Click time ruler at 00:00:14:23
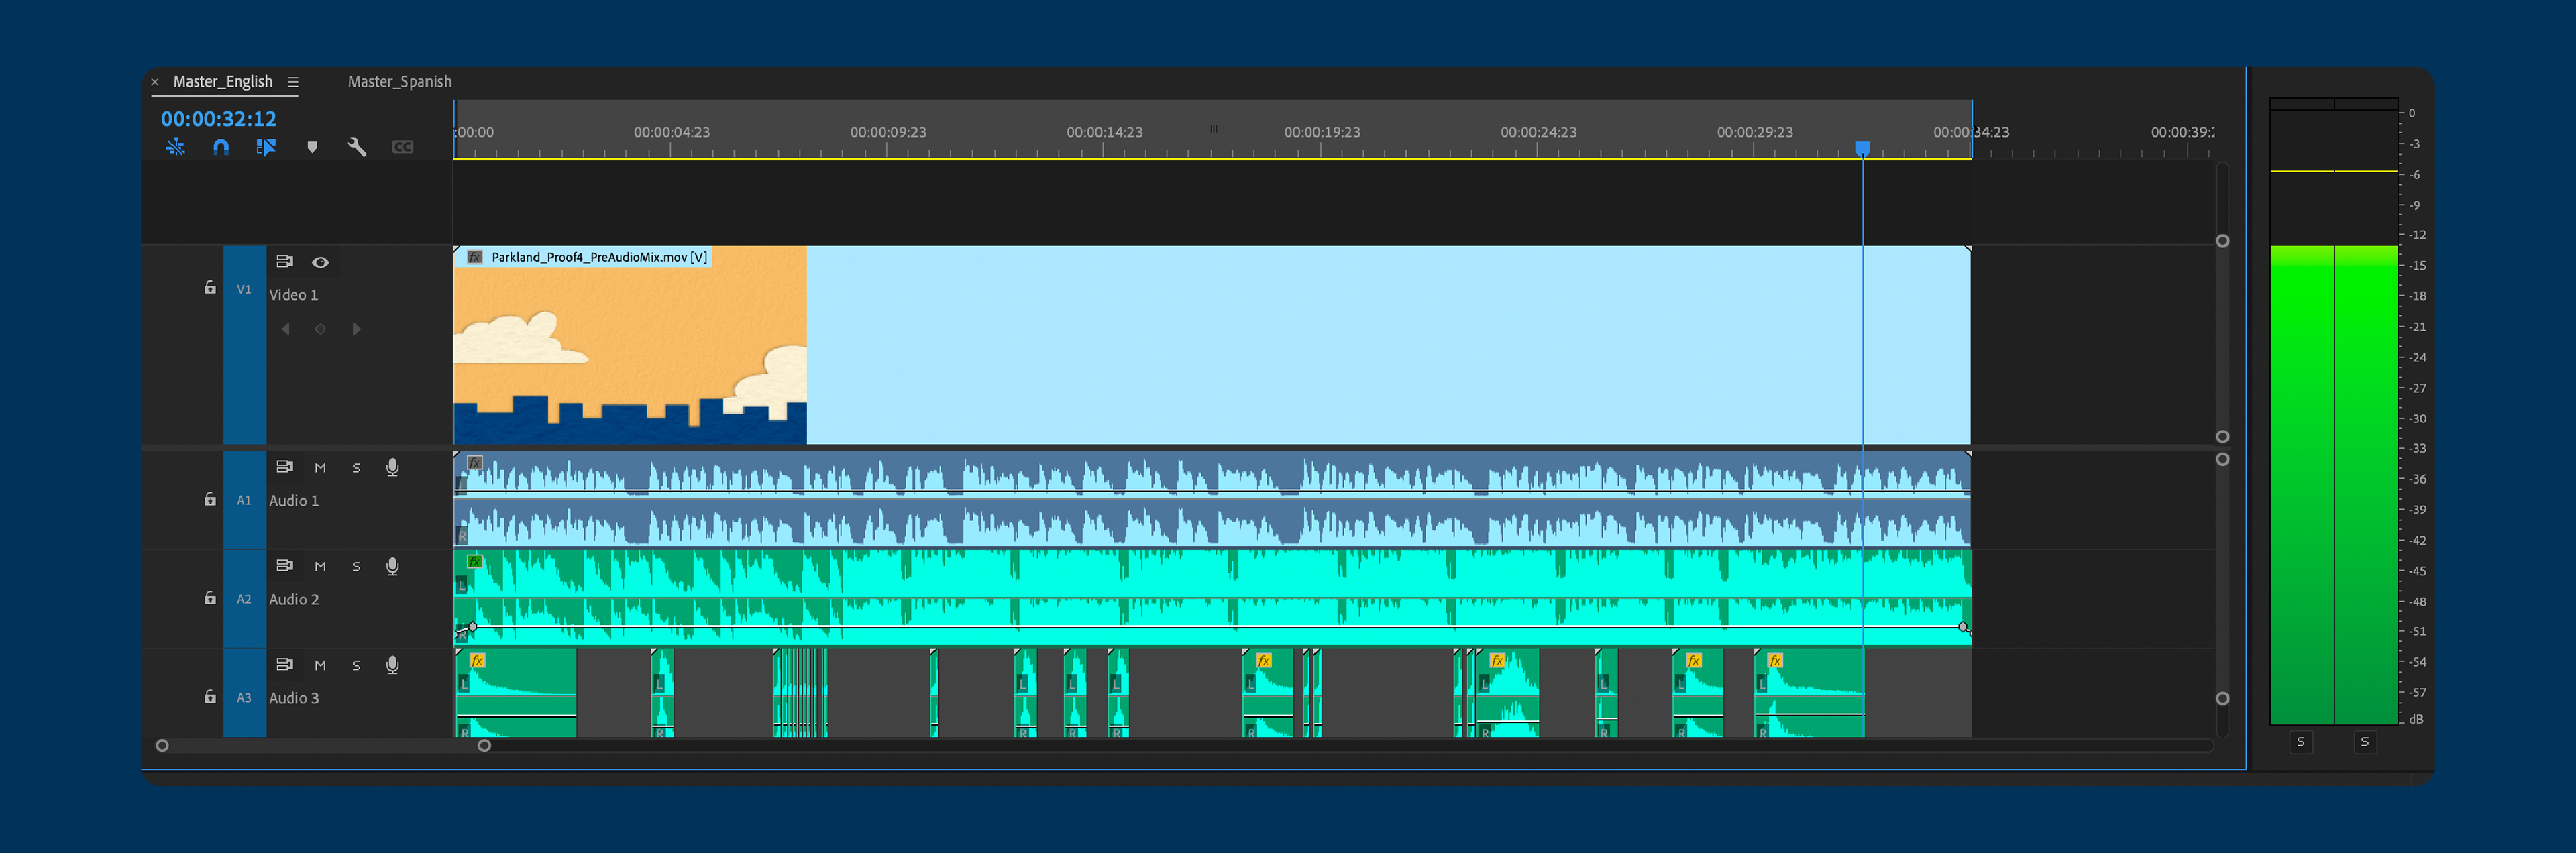Image resolution: width=2576 pixels, height=853 pixels. point(1104,133)
